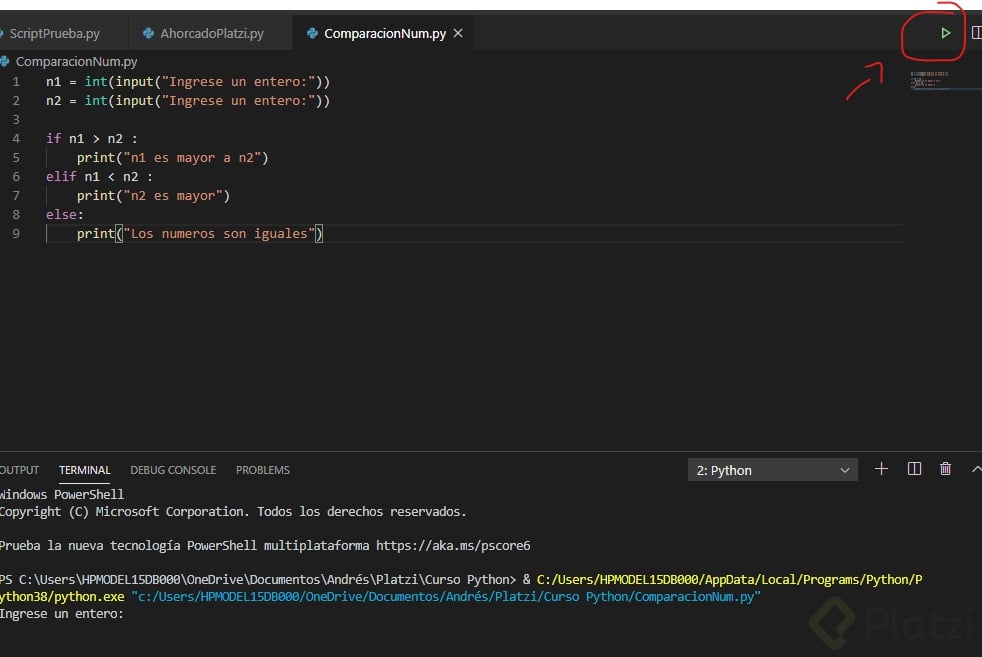Click the ComparacionNum.py breadcrumb
This screenshot has width=982, height=657.
(76, 61)
